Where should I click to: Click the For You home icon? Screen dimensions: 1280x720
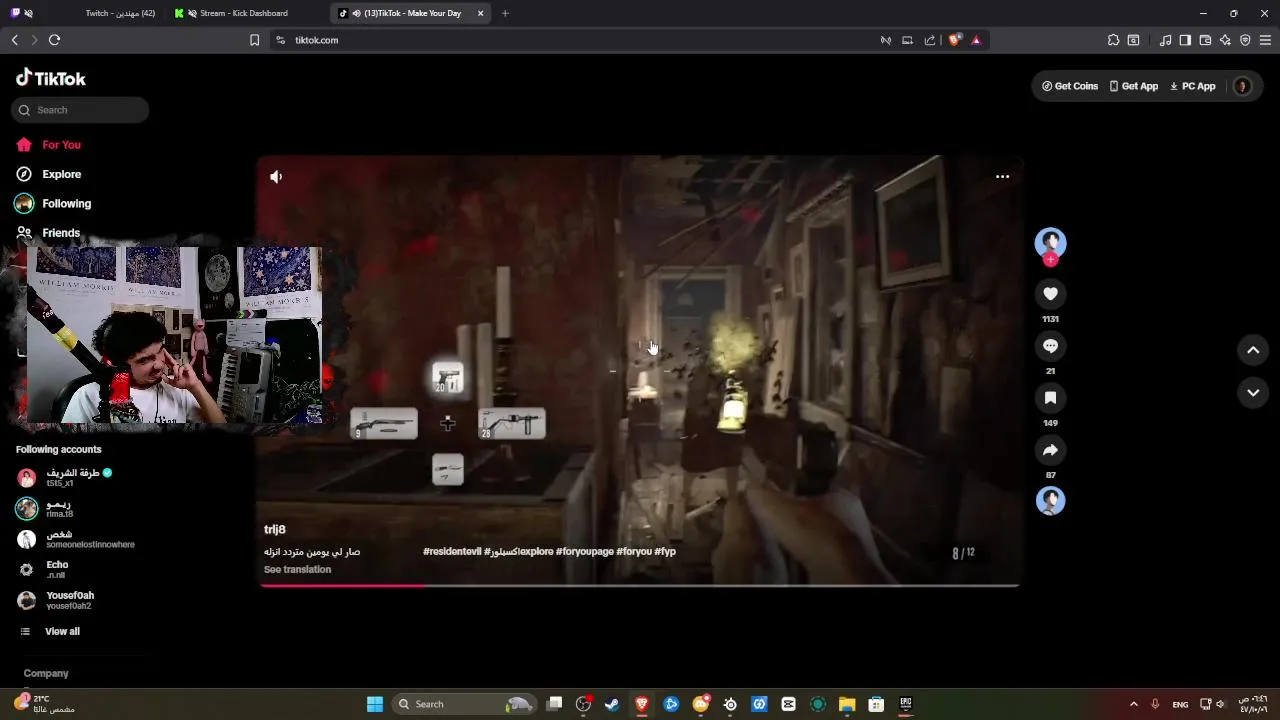click(24, 145)
